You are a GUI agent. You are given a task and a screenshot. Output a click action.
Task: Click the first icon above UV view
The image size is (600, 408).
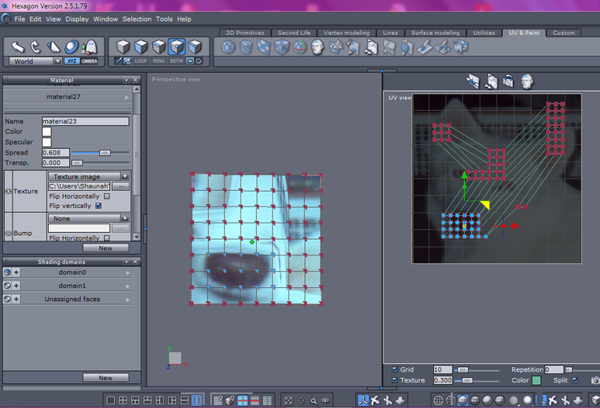click(473, 82)
